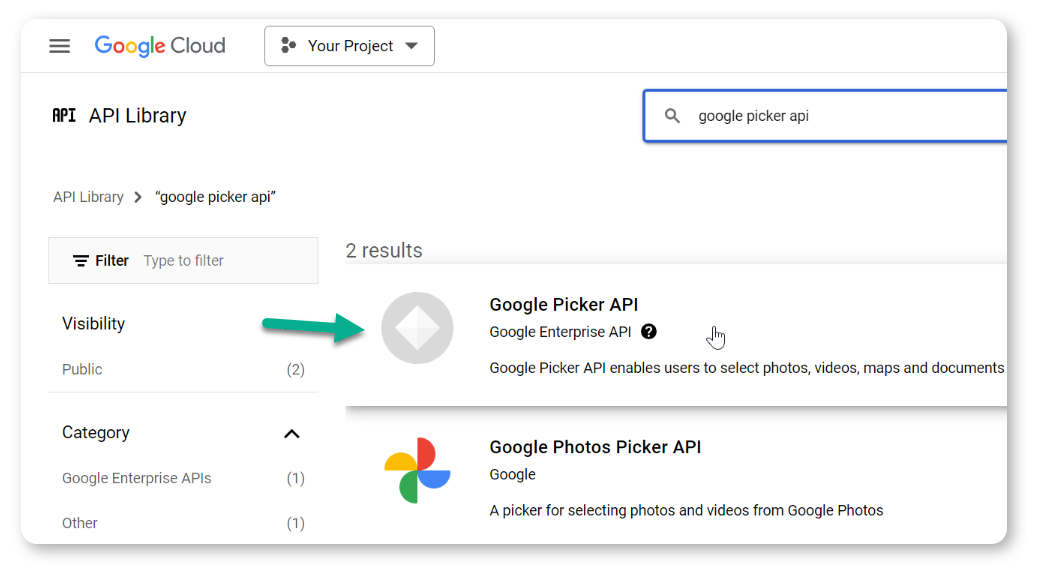Screen dimensions: 1037x573
Task: Click the 2 results text
Action: point(384,251)
